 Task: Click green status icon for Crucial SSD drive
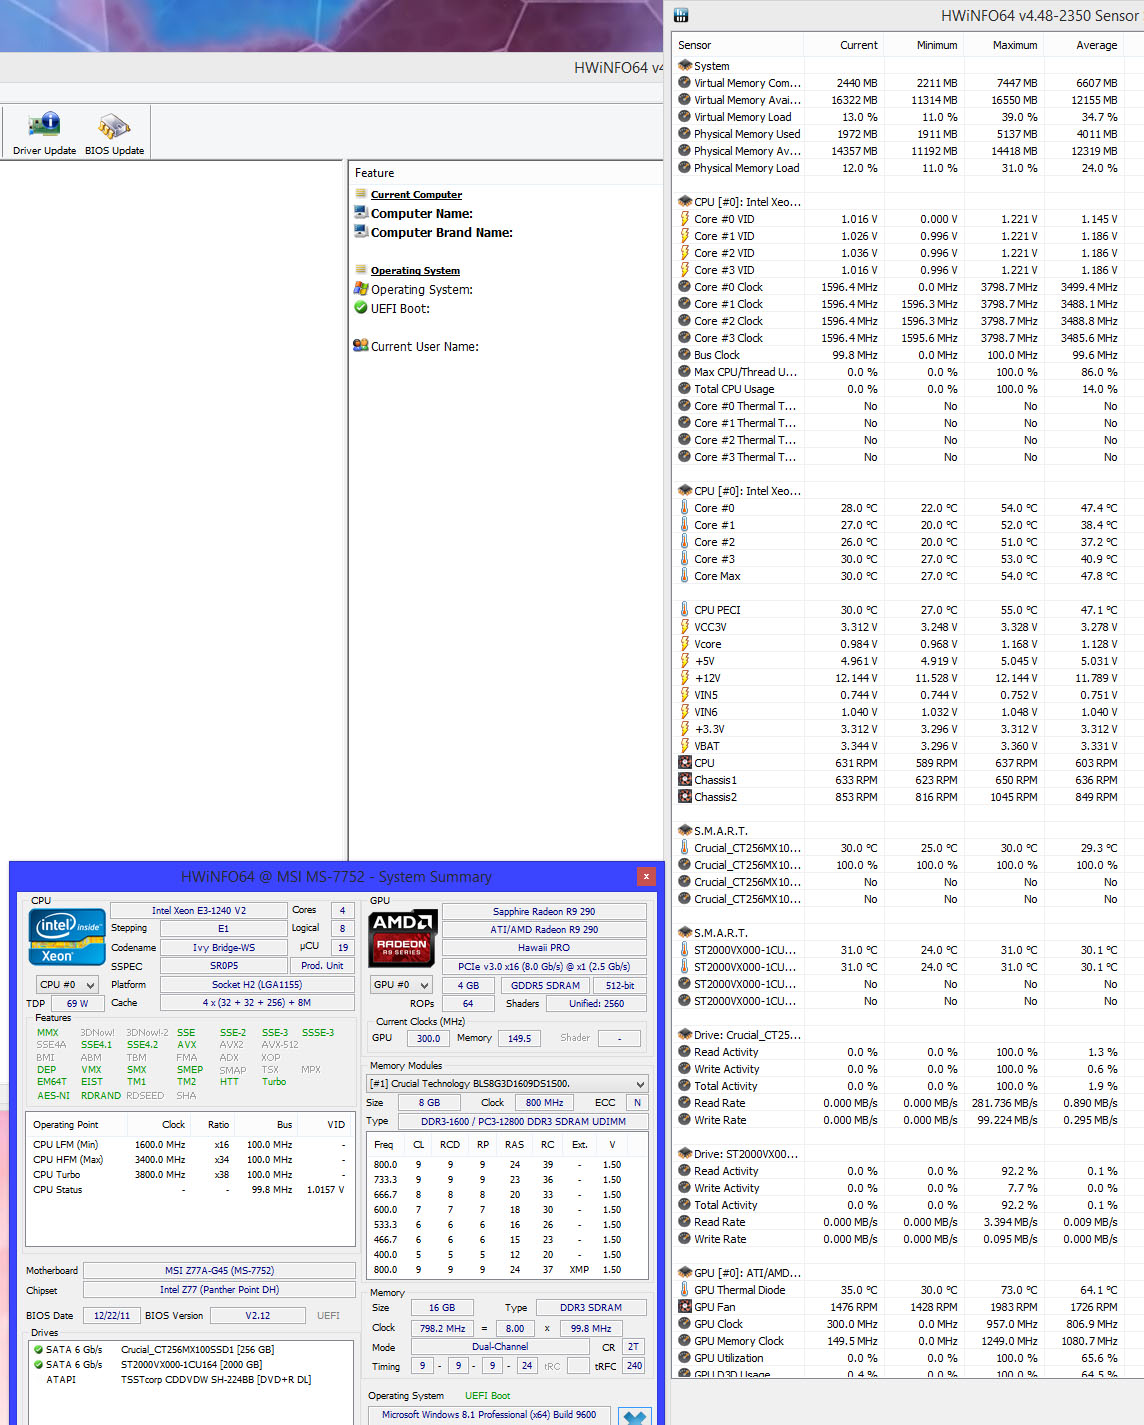pyautogui.click(x=38, y=1349)
